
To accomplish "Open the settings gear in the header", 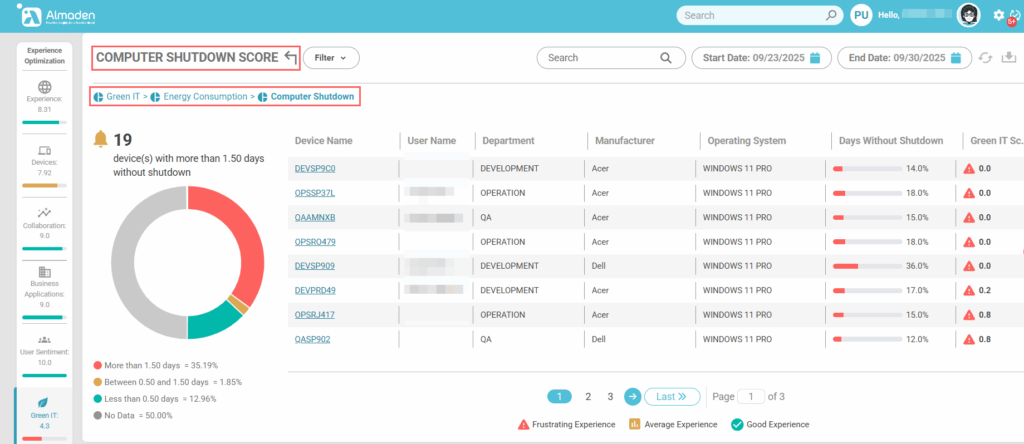I will [998, 15].
